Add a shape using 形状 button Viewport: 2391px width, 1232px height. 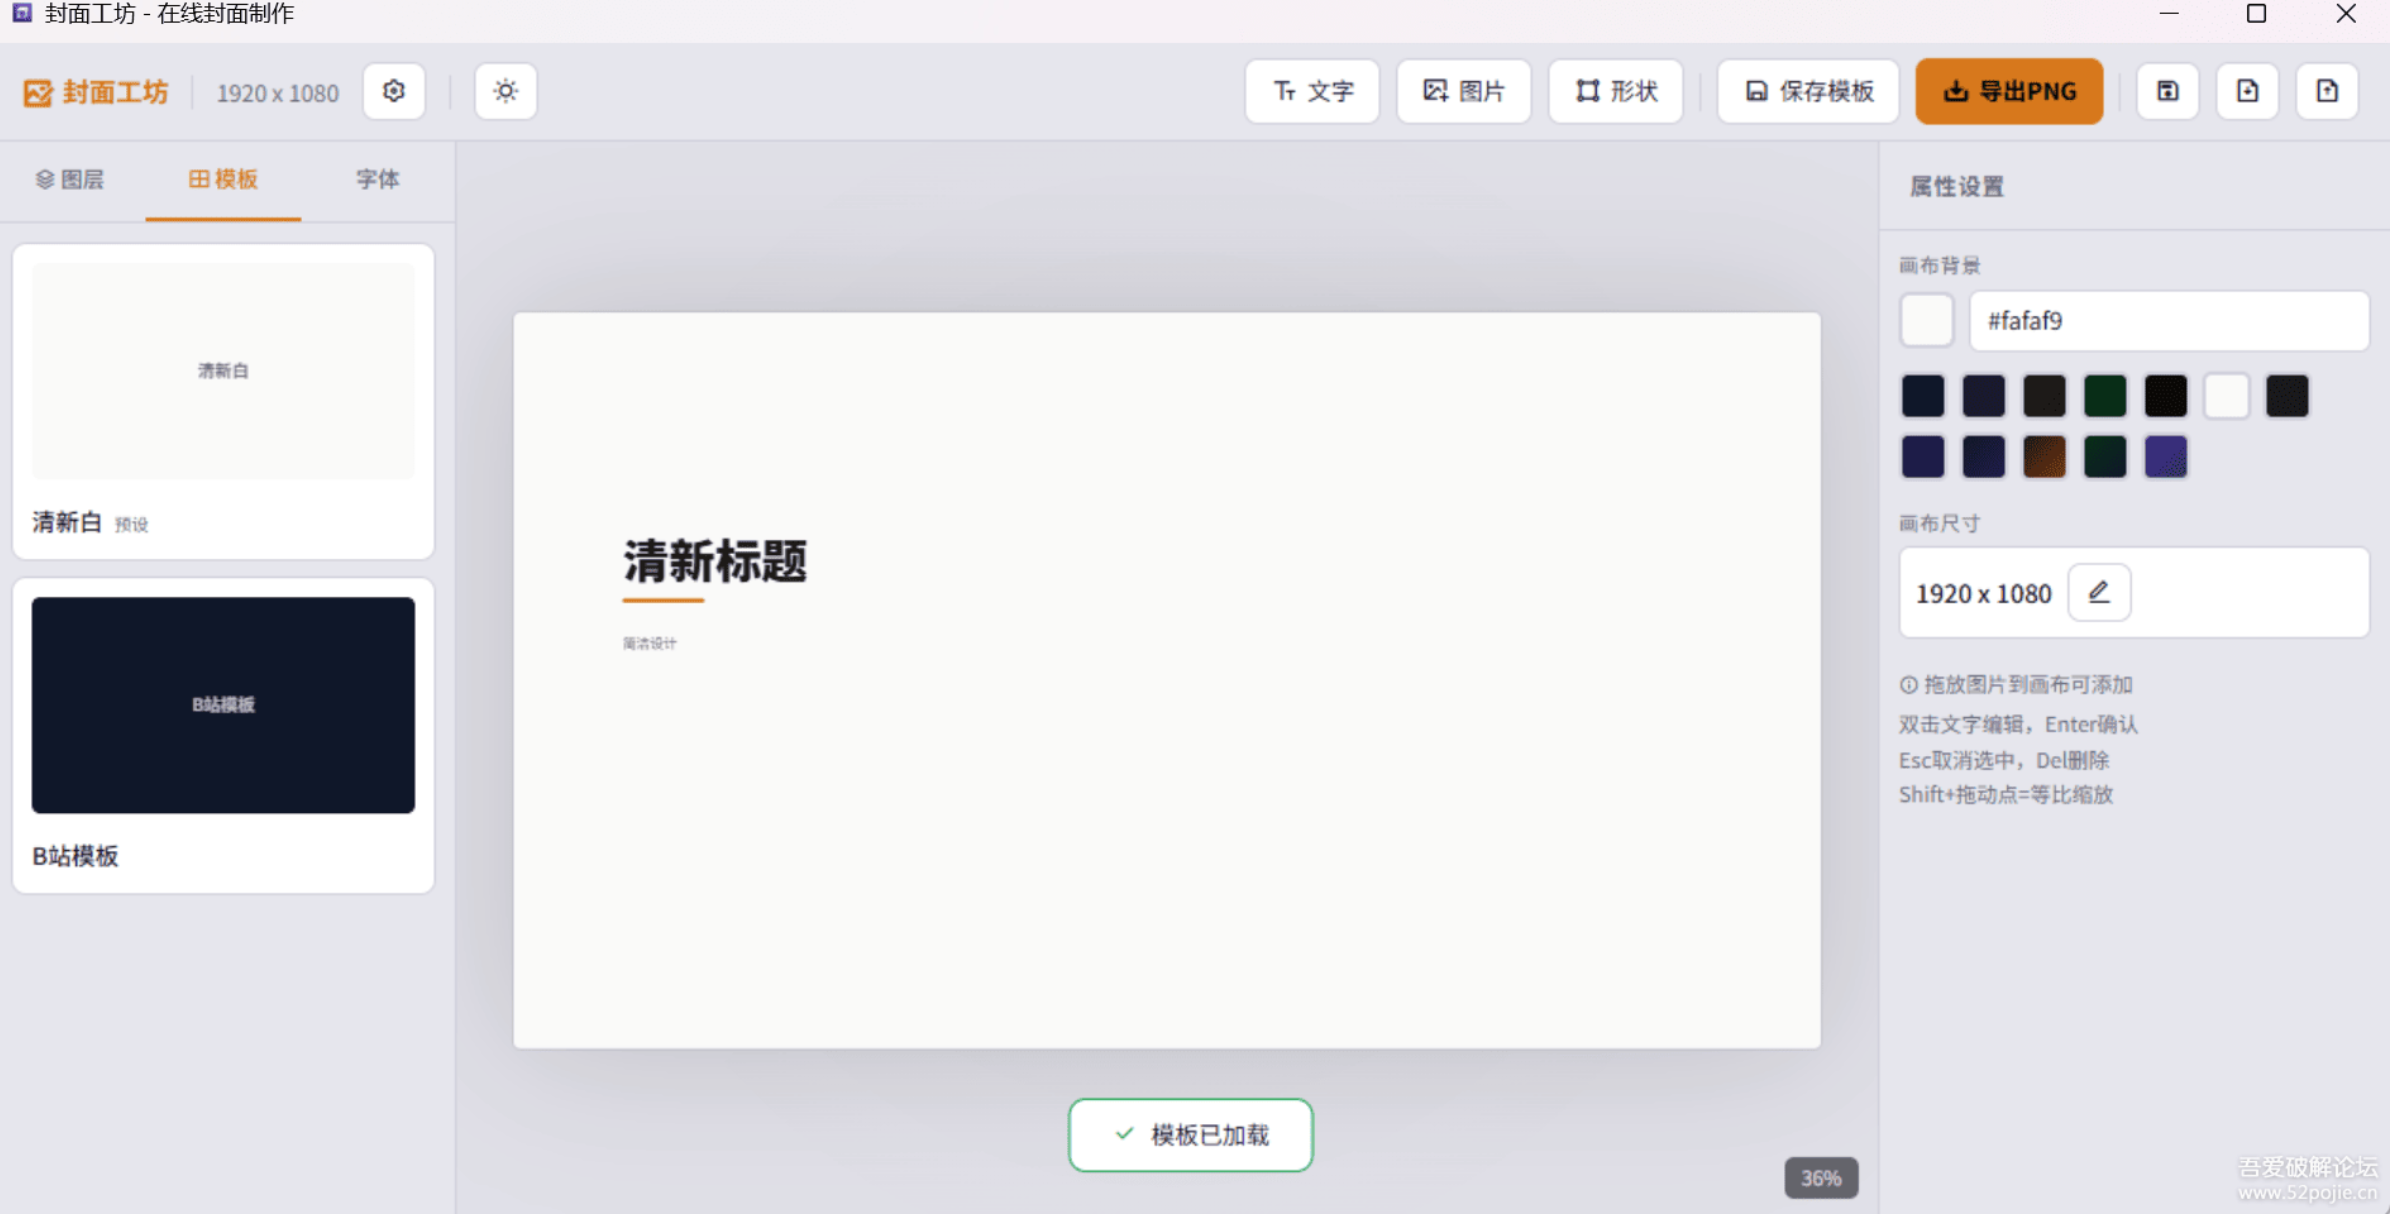1616,92
